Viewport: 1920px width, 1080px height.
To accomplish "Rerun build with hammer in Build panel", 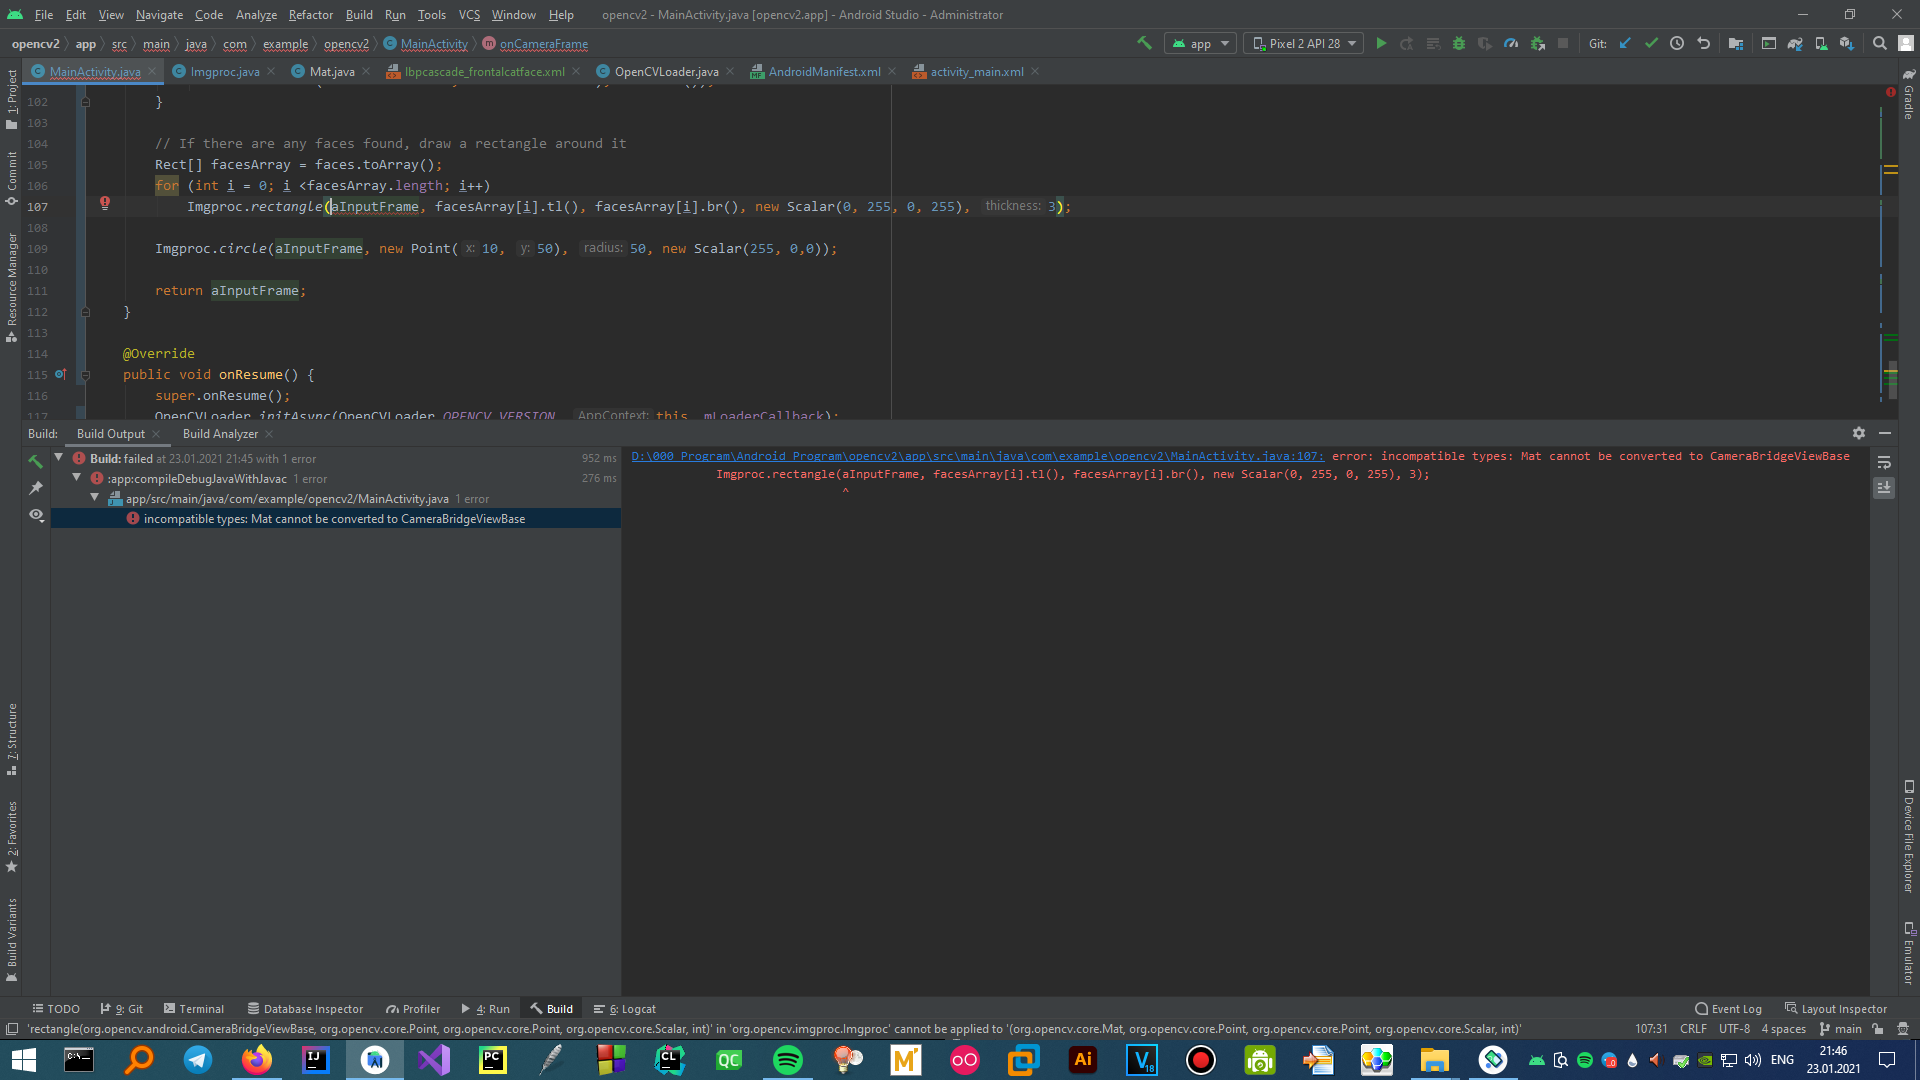I will point(36,461).
